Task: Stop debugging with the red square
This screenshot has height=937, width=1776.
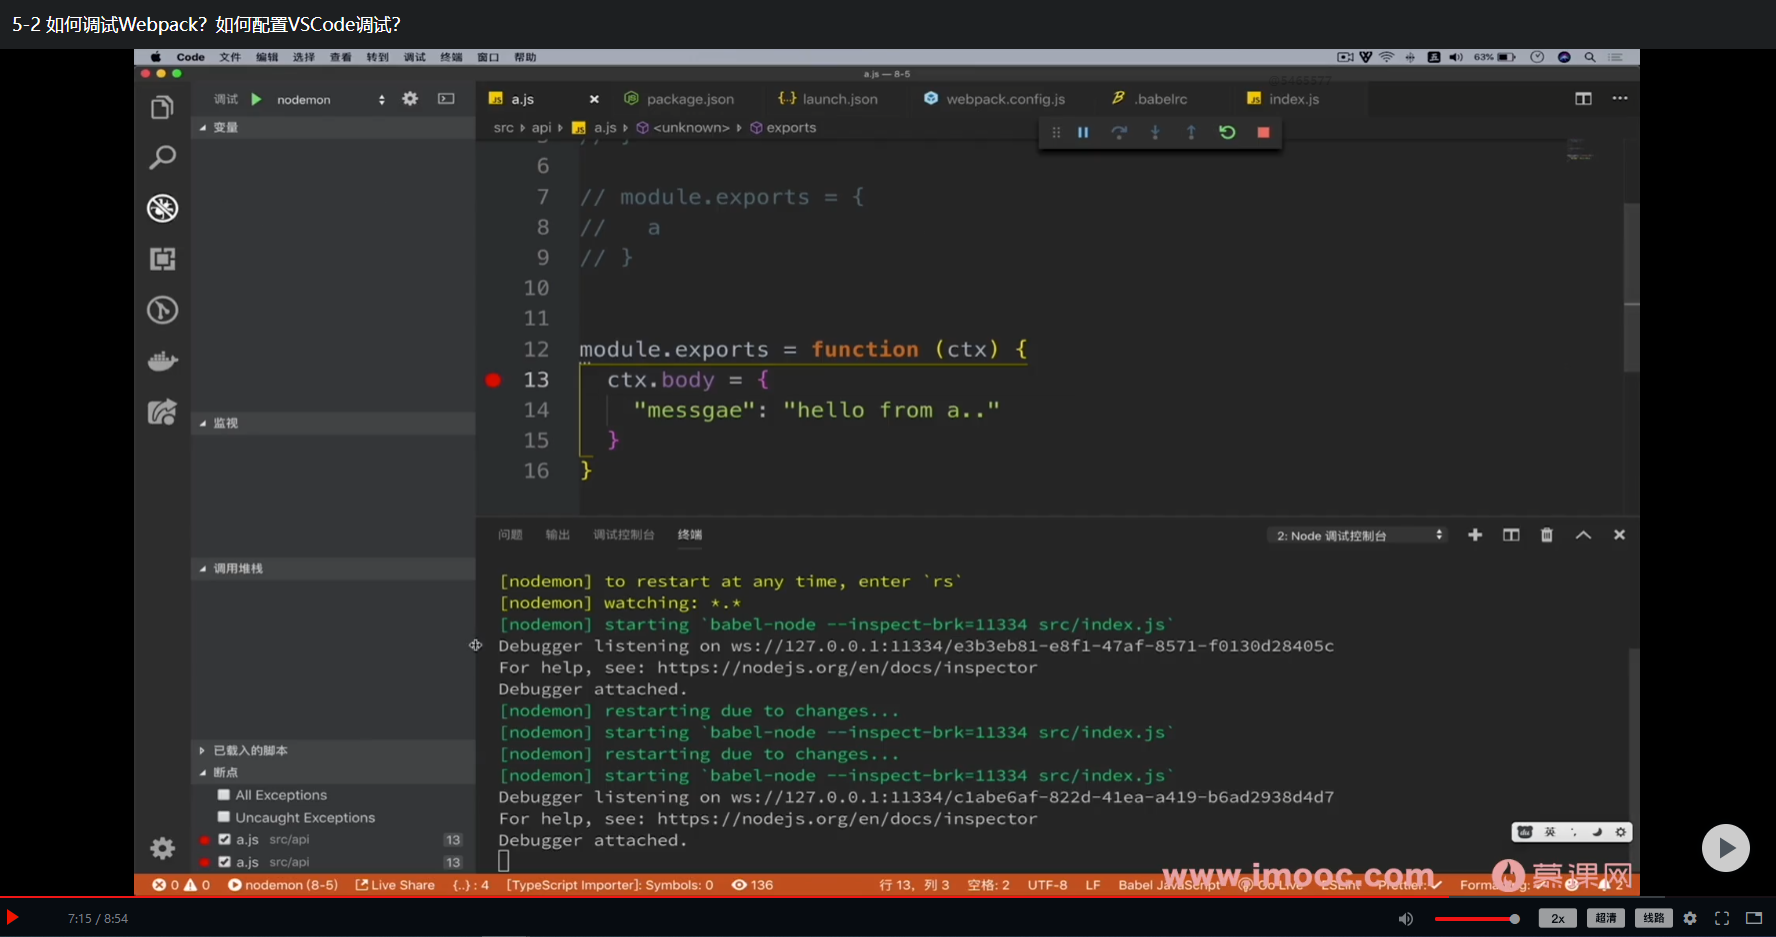Action: click(1263, 133)
